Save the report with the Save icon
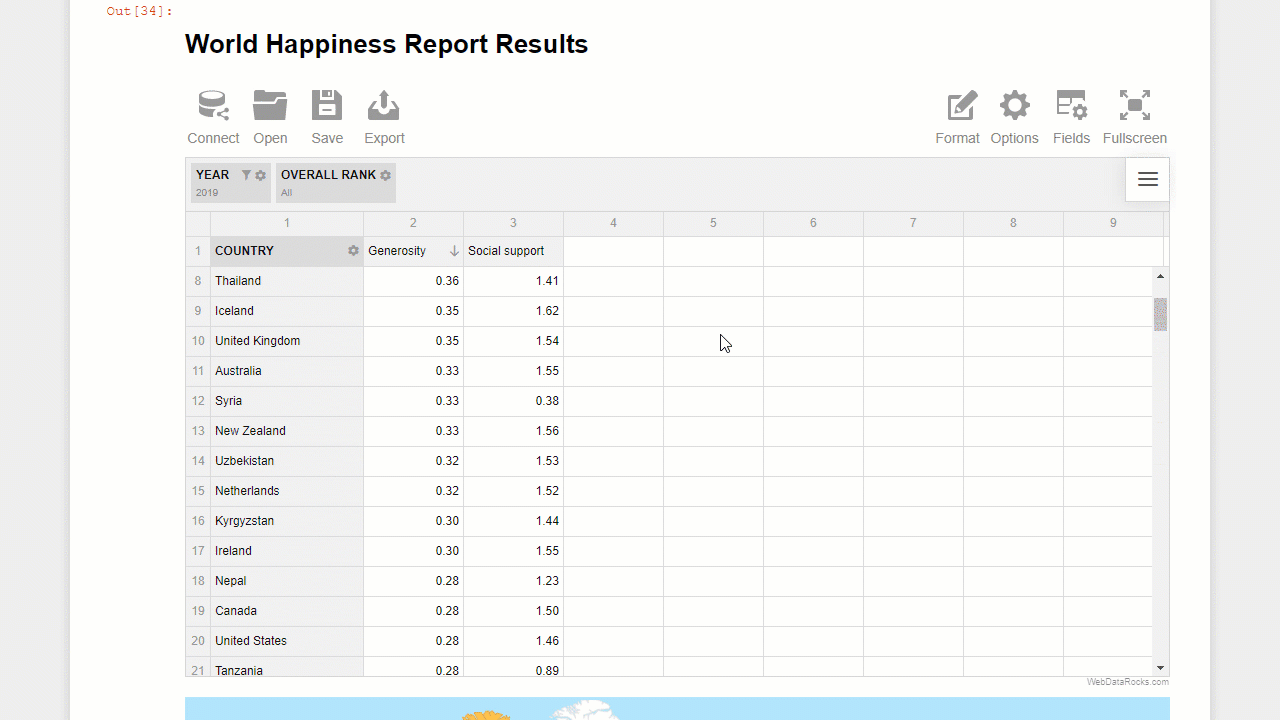 click(x=327, y=118)
